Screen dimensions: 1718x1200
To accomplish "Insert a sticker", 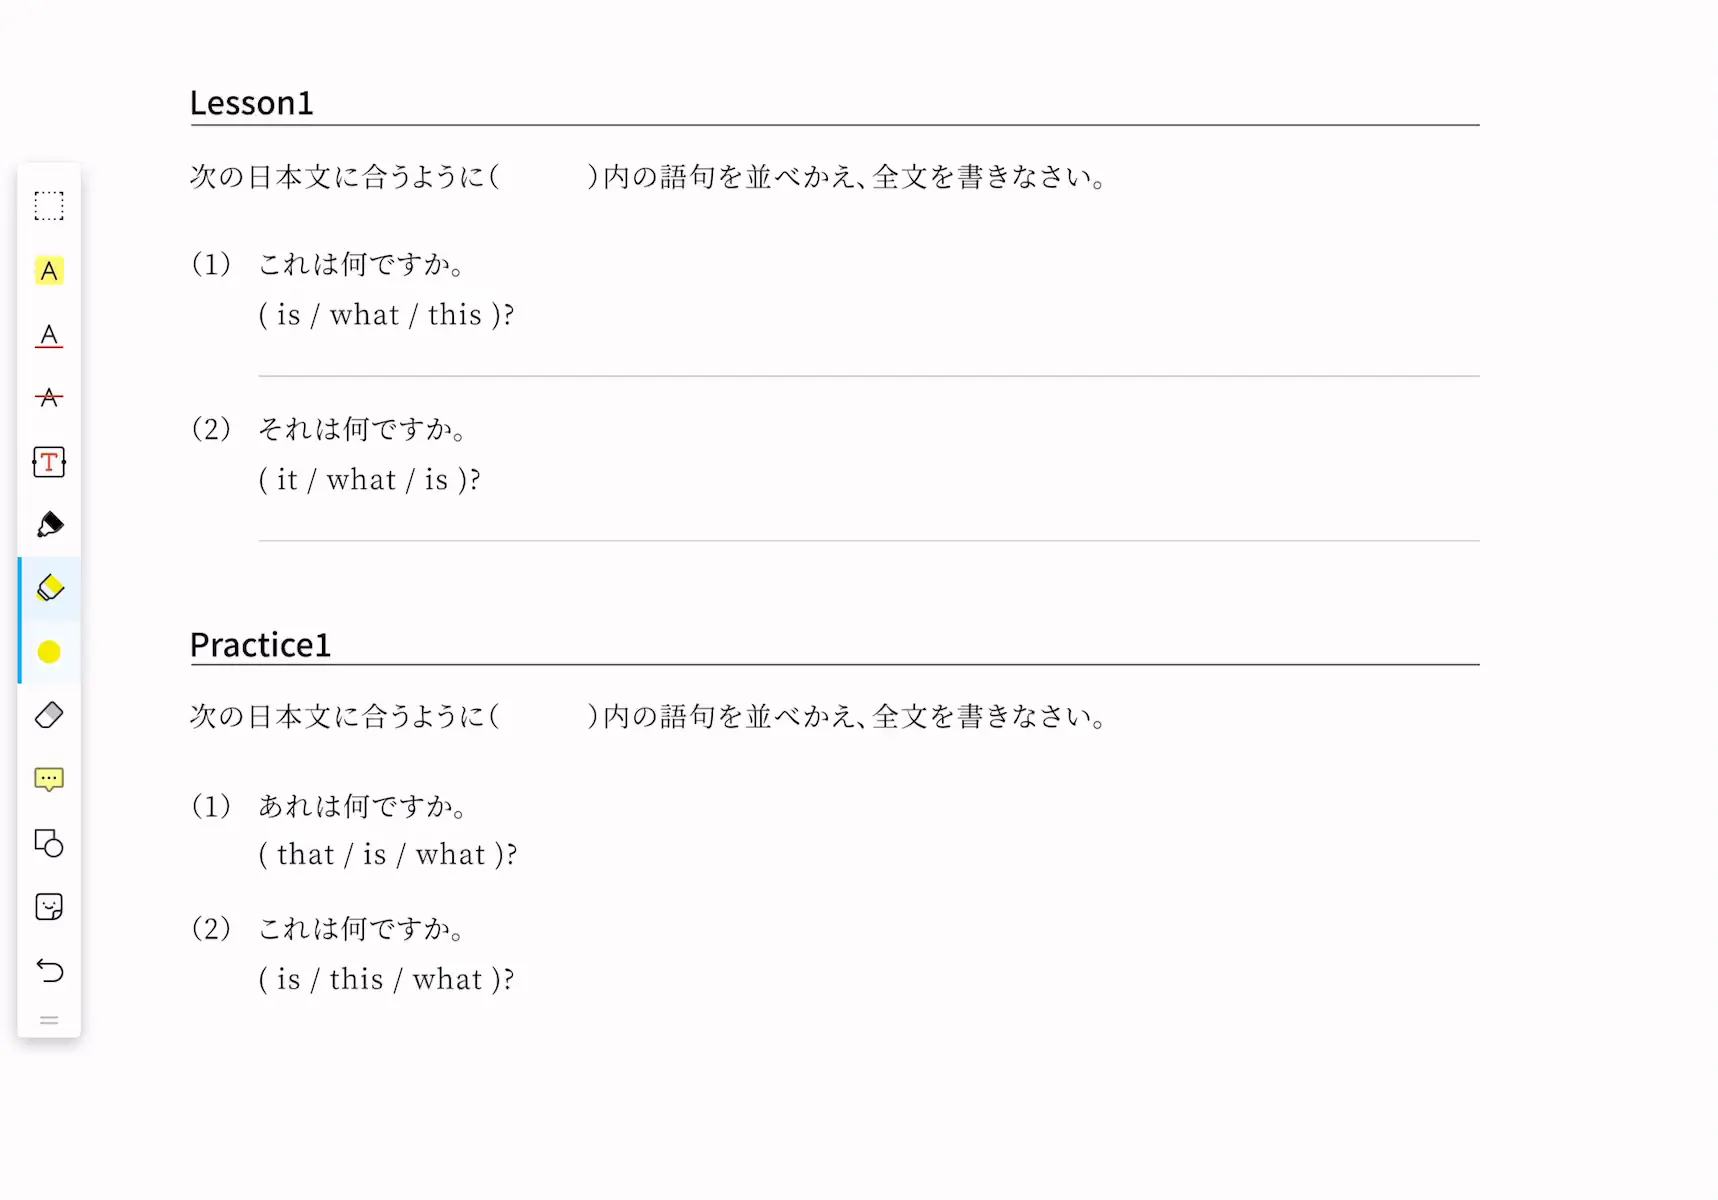I will (x=49, y=907).
